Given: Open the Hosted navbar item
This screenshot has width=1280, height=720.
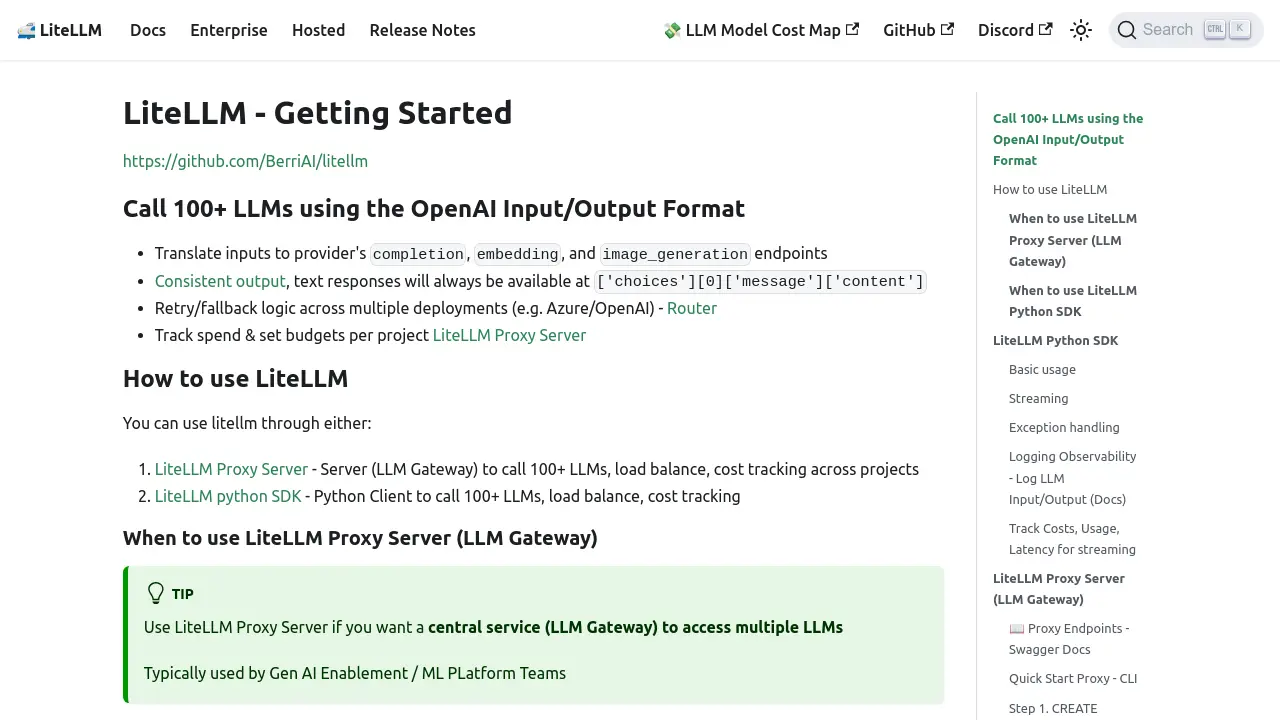Looking at the screenshot, I should coord(318,30).
